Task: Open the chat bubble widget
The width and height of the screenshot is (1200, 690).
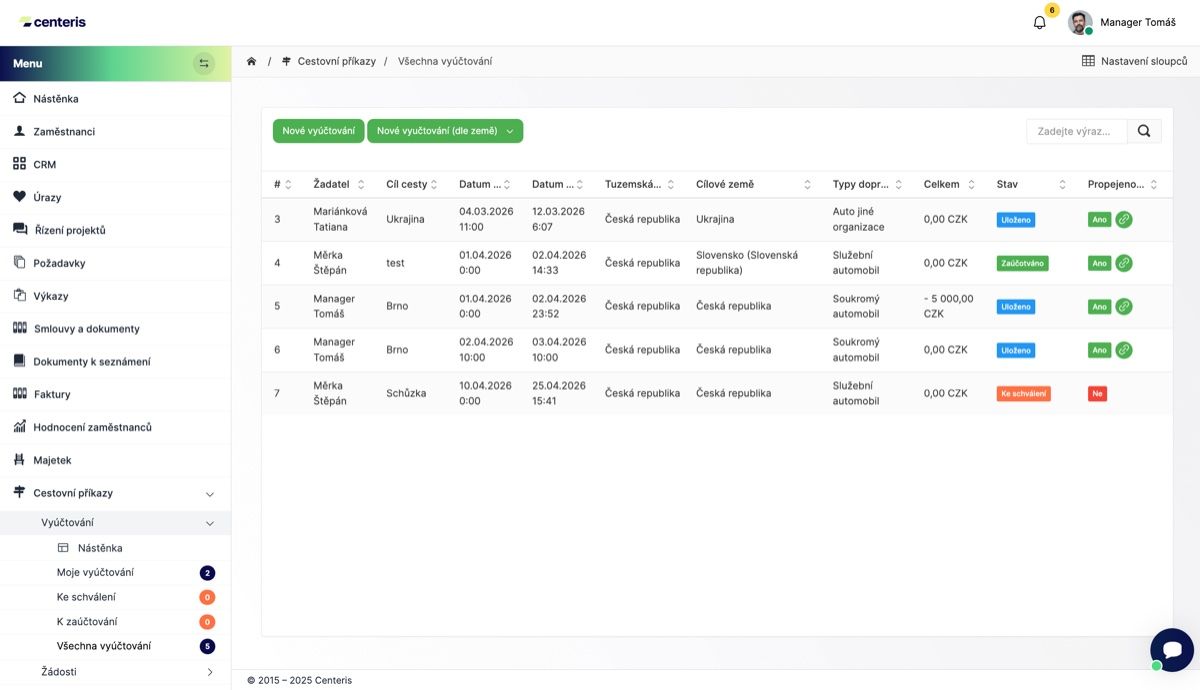Action: click(x=1171, y=649)
